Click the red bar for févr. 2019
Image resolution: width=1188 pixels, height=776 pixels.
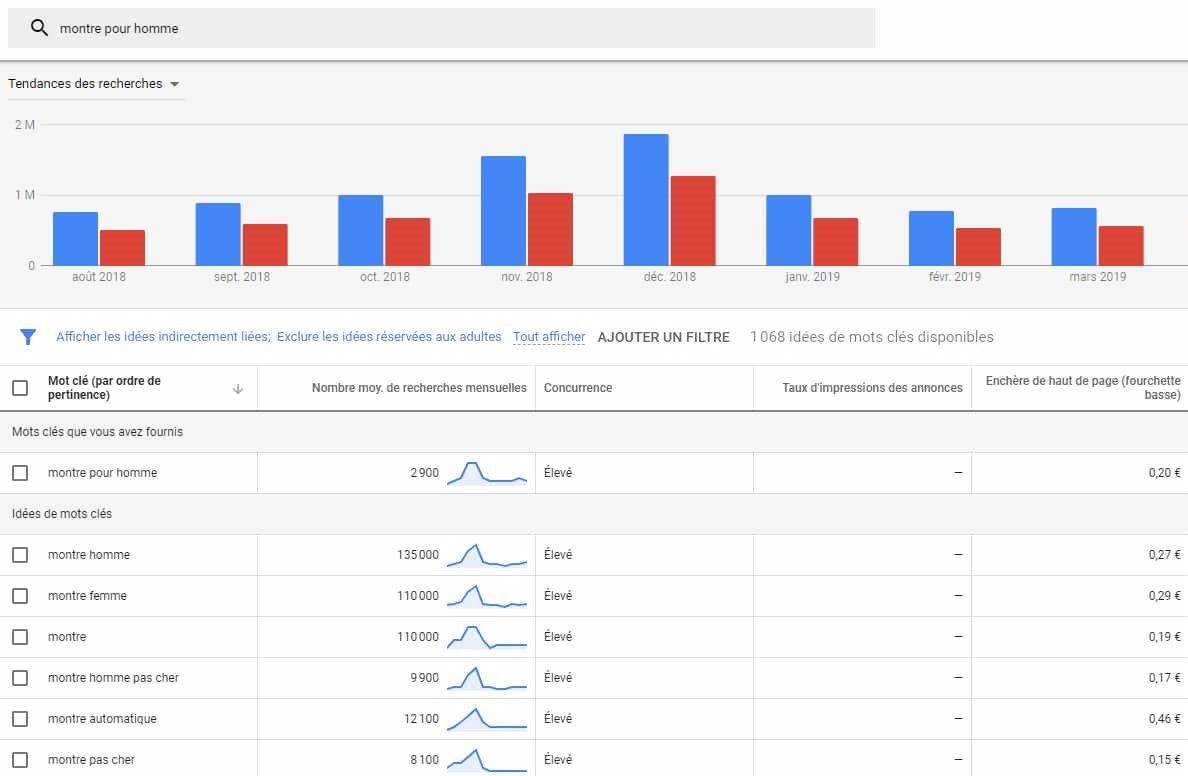point(978,247)
